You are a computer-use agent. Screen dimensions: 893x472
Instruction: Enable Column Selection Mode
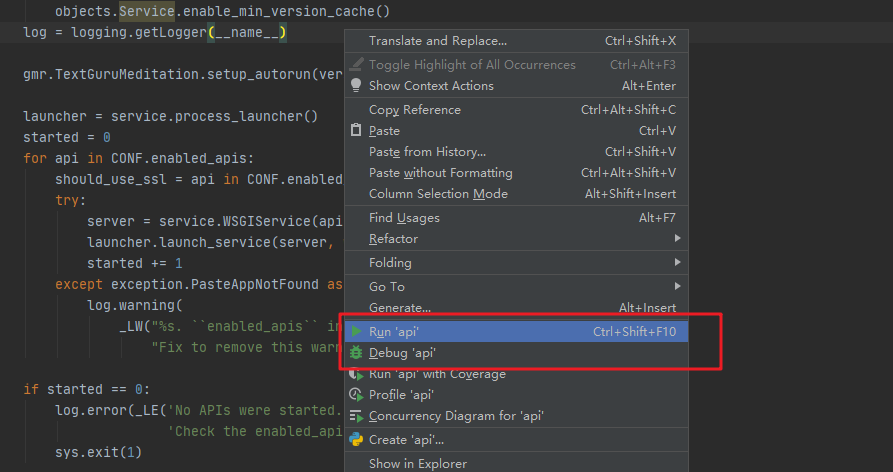click(x=438, y=194)
